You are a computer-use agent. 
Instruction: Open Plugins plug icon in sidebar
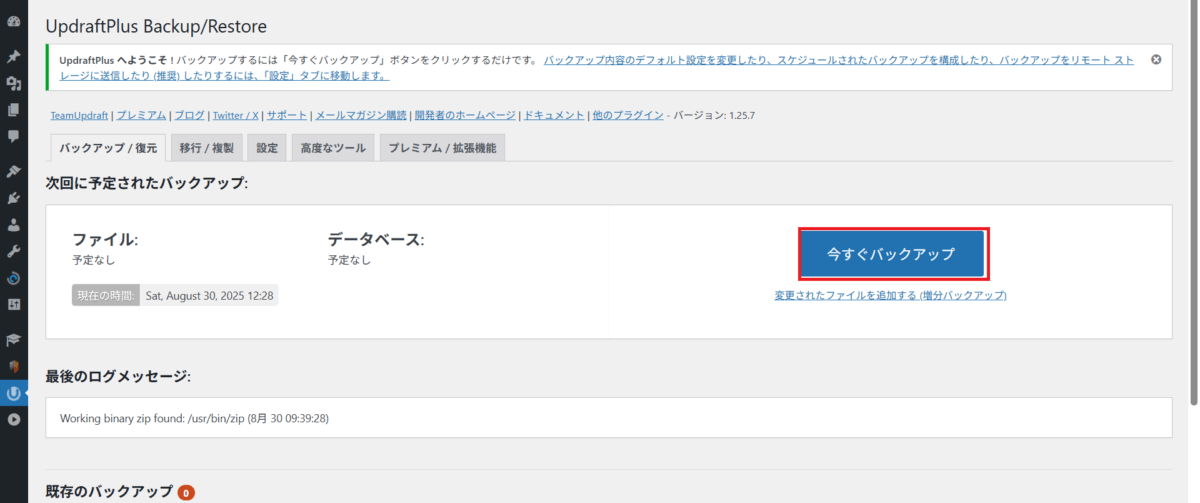click(x=13, y=198)
